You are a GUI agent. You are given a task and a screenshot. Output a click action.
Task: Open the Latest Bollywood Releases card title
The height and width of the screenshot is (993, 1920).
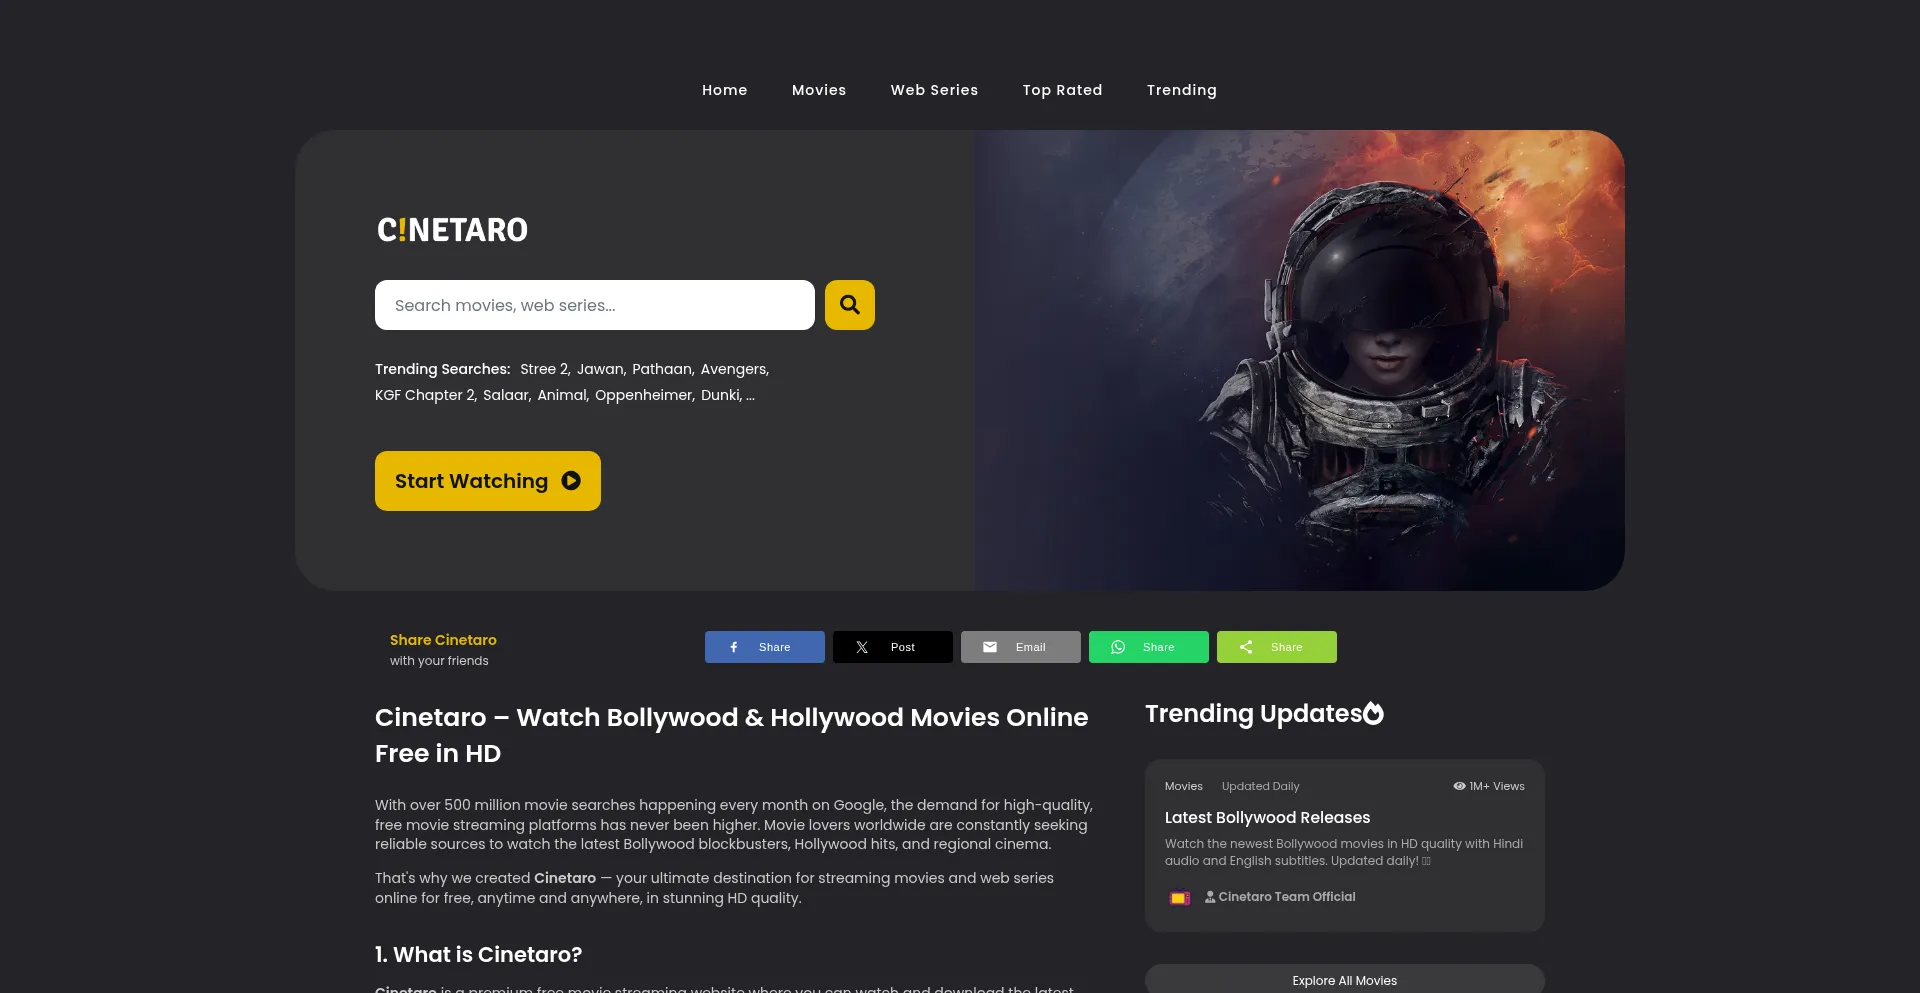(1267, 817)
